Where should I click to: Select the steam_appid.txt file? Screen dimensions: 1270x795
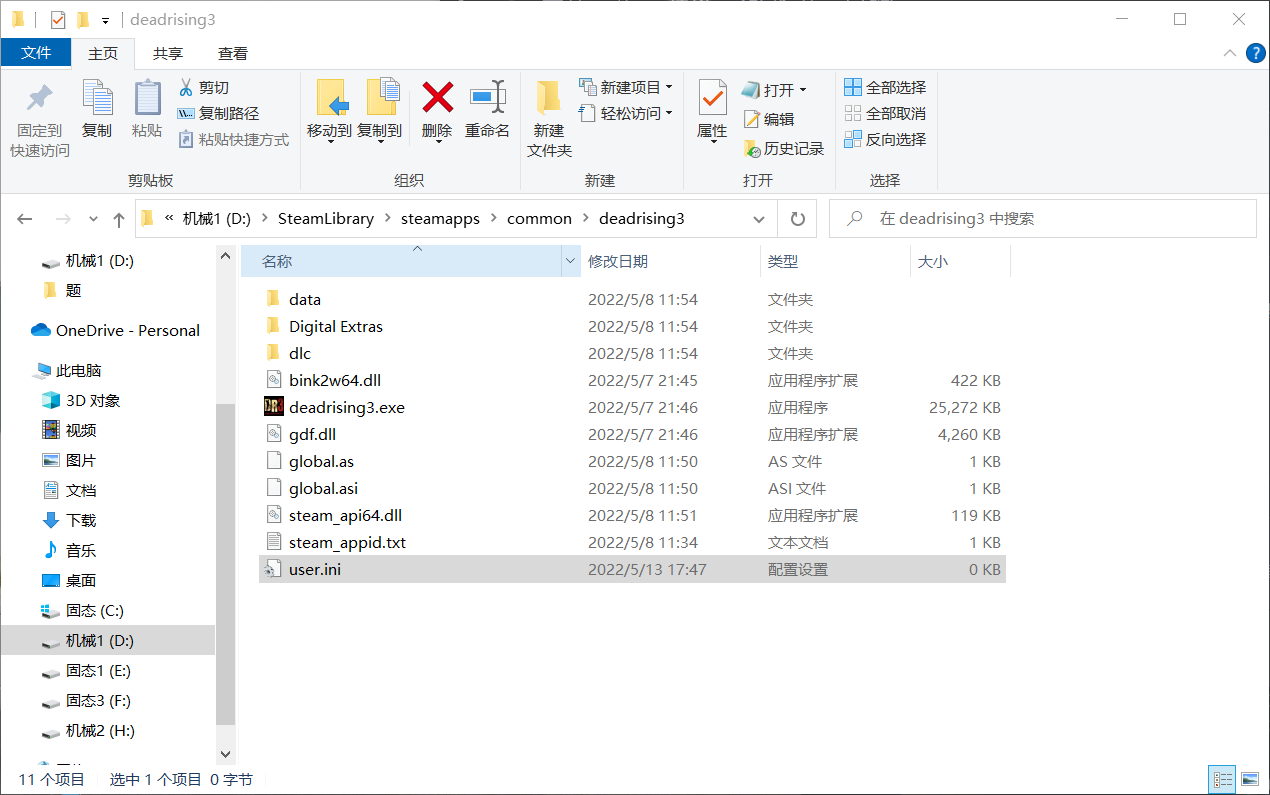[x=632, y=542]
